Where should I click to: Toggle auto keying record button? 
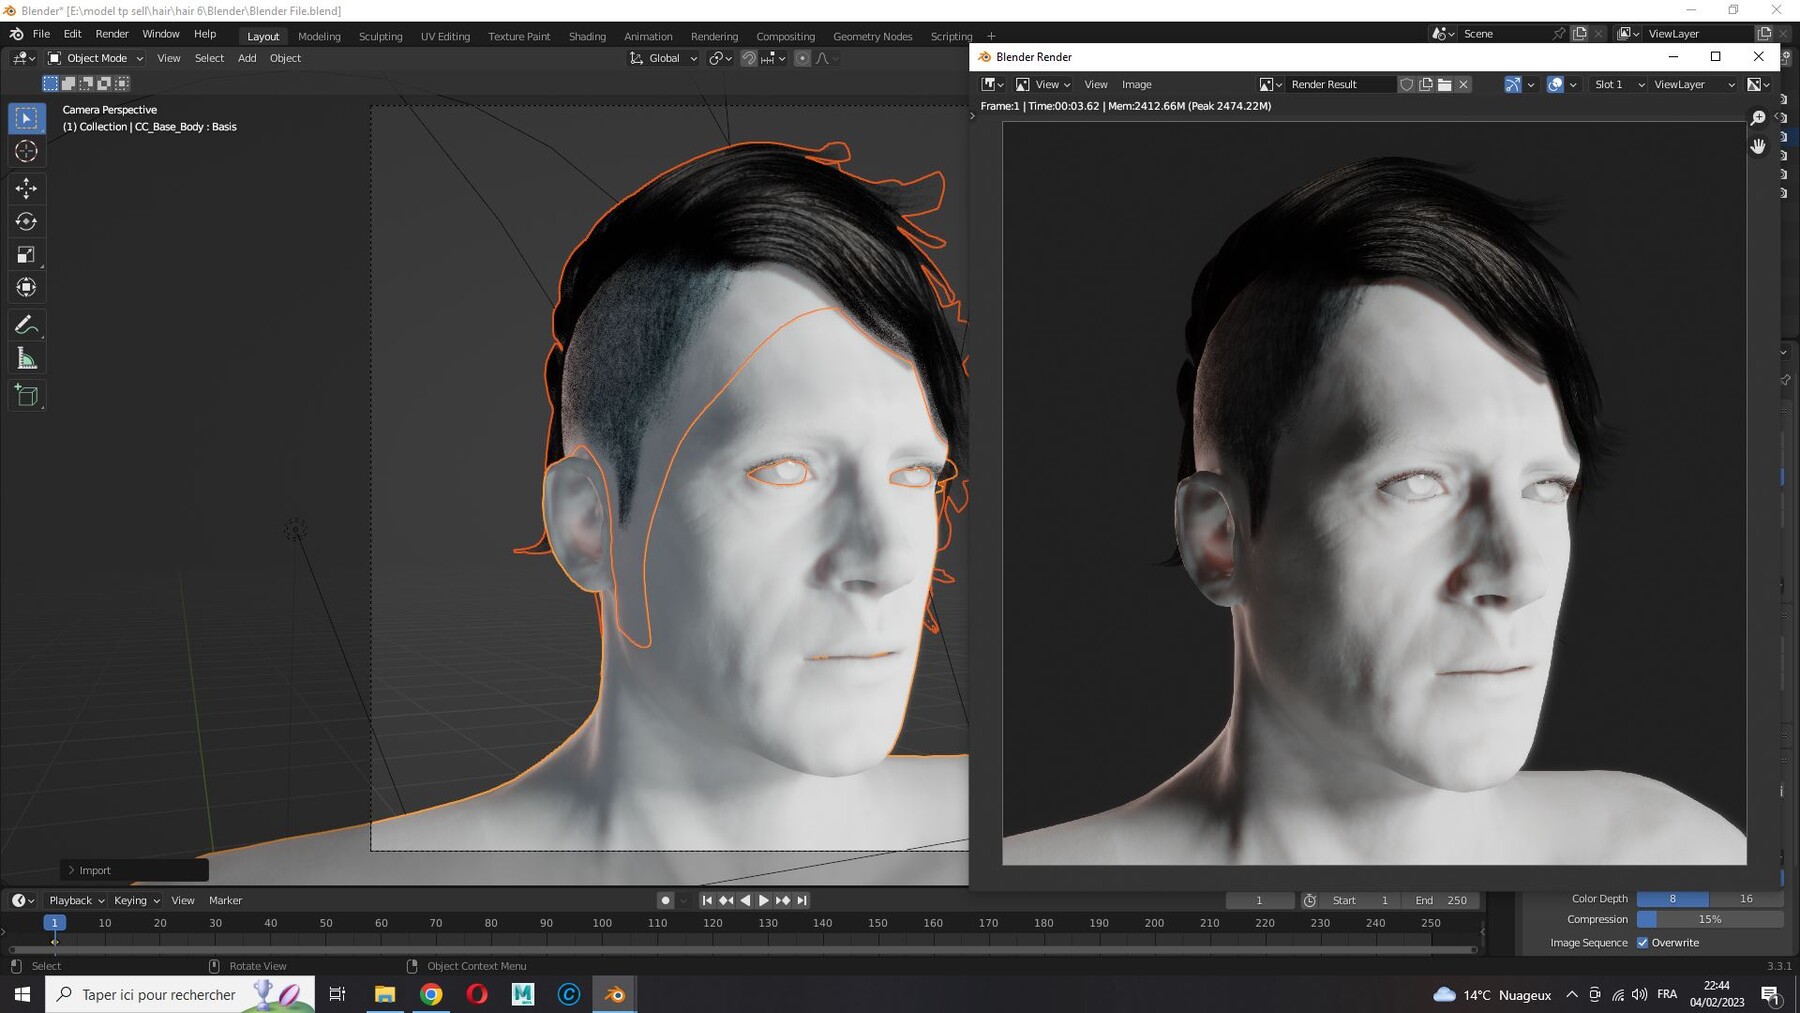click(x=665, y=901)
